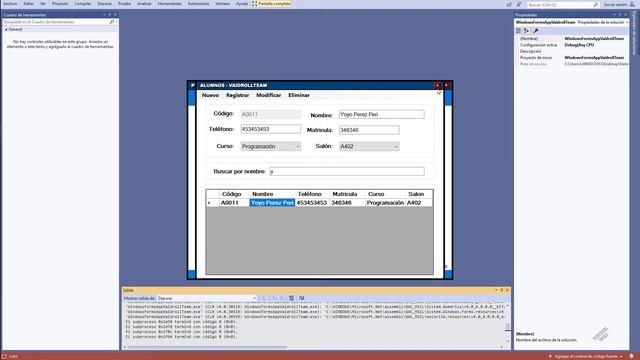Click the Código field containing A0011
This screenshot has height=360, width=640.
pyautogui.click(x=271, y=114)
